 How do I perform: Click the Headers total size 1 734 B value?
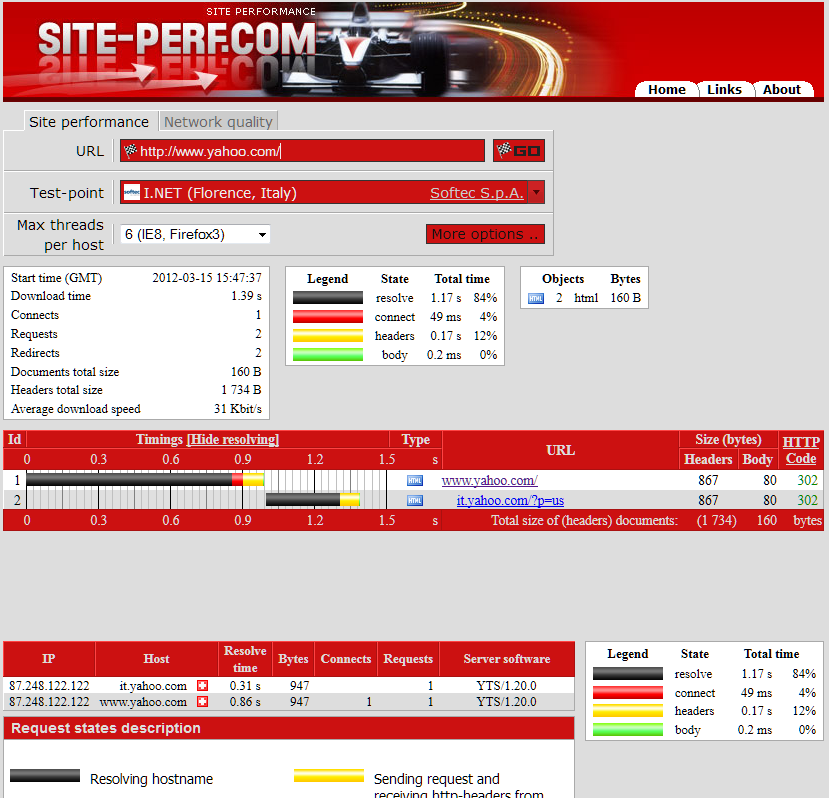[x=241, y=390]
